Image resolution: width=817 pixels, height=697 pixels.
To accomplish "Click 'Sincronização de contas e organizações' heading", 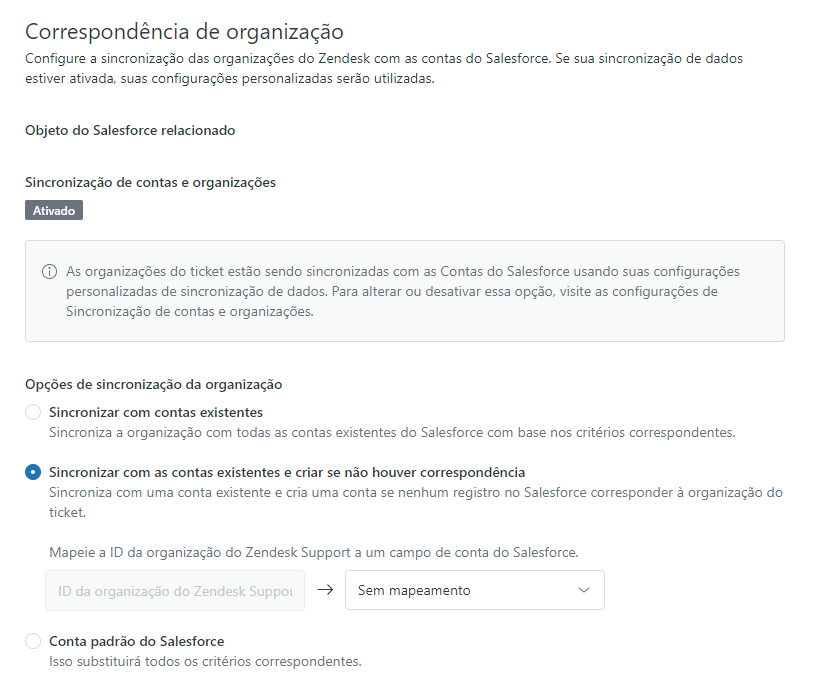I will (151, 182).
